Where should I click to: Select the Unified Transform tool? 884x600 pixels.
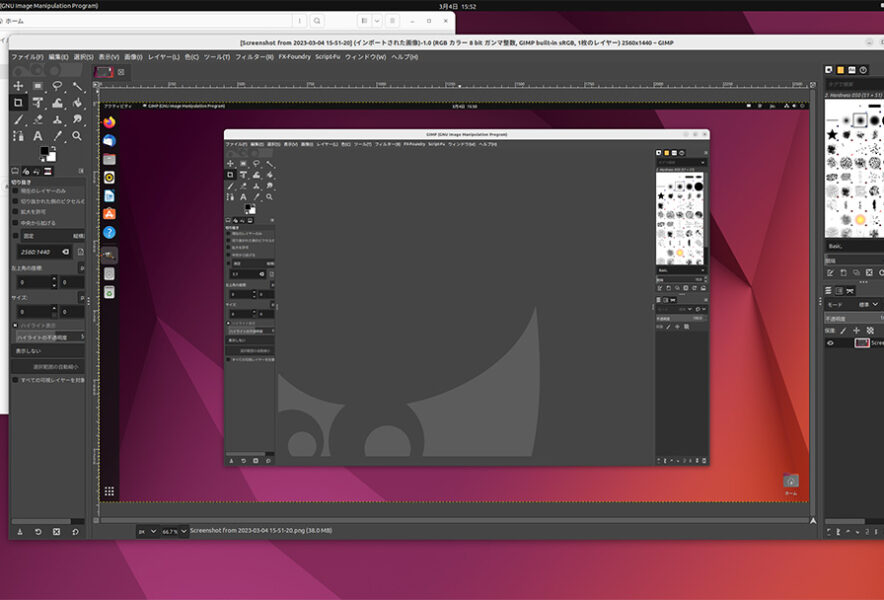38,103
